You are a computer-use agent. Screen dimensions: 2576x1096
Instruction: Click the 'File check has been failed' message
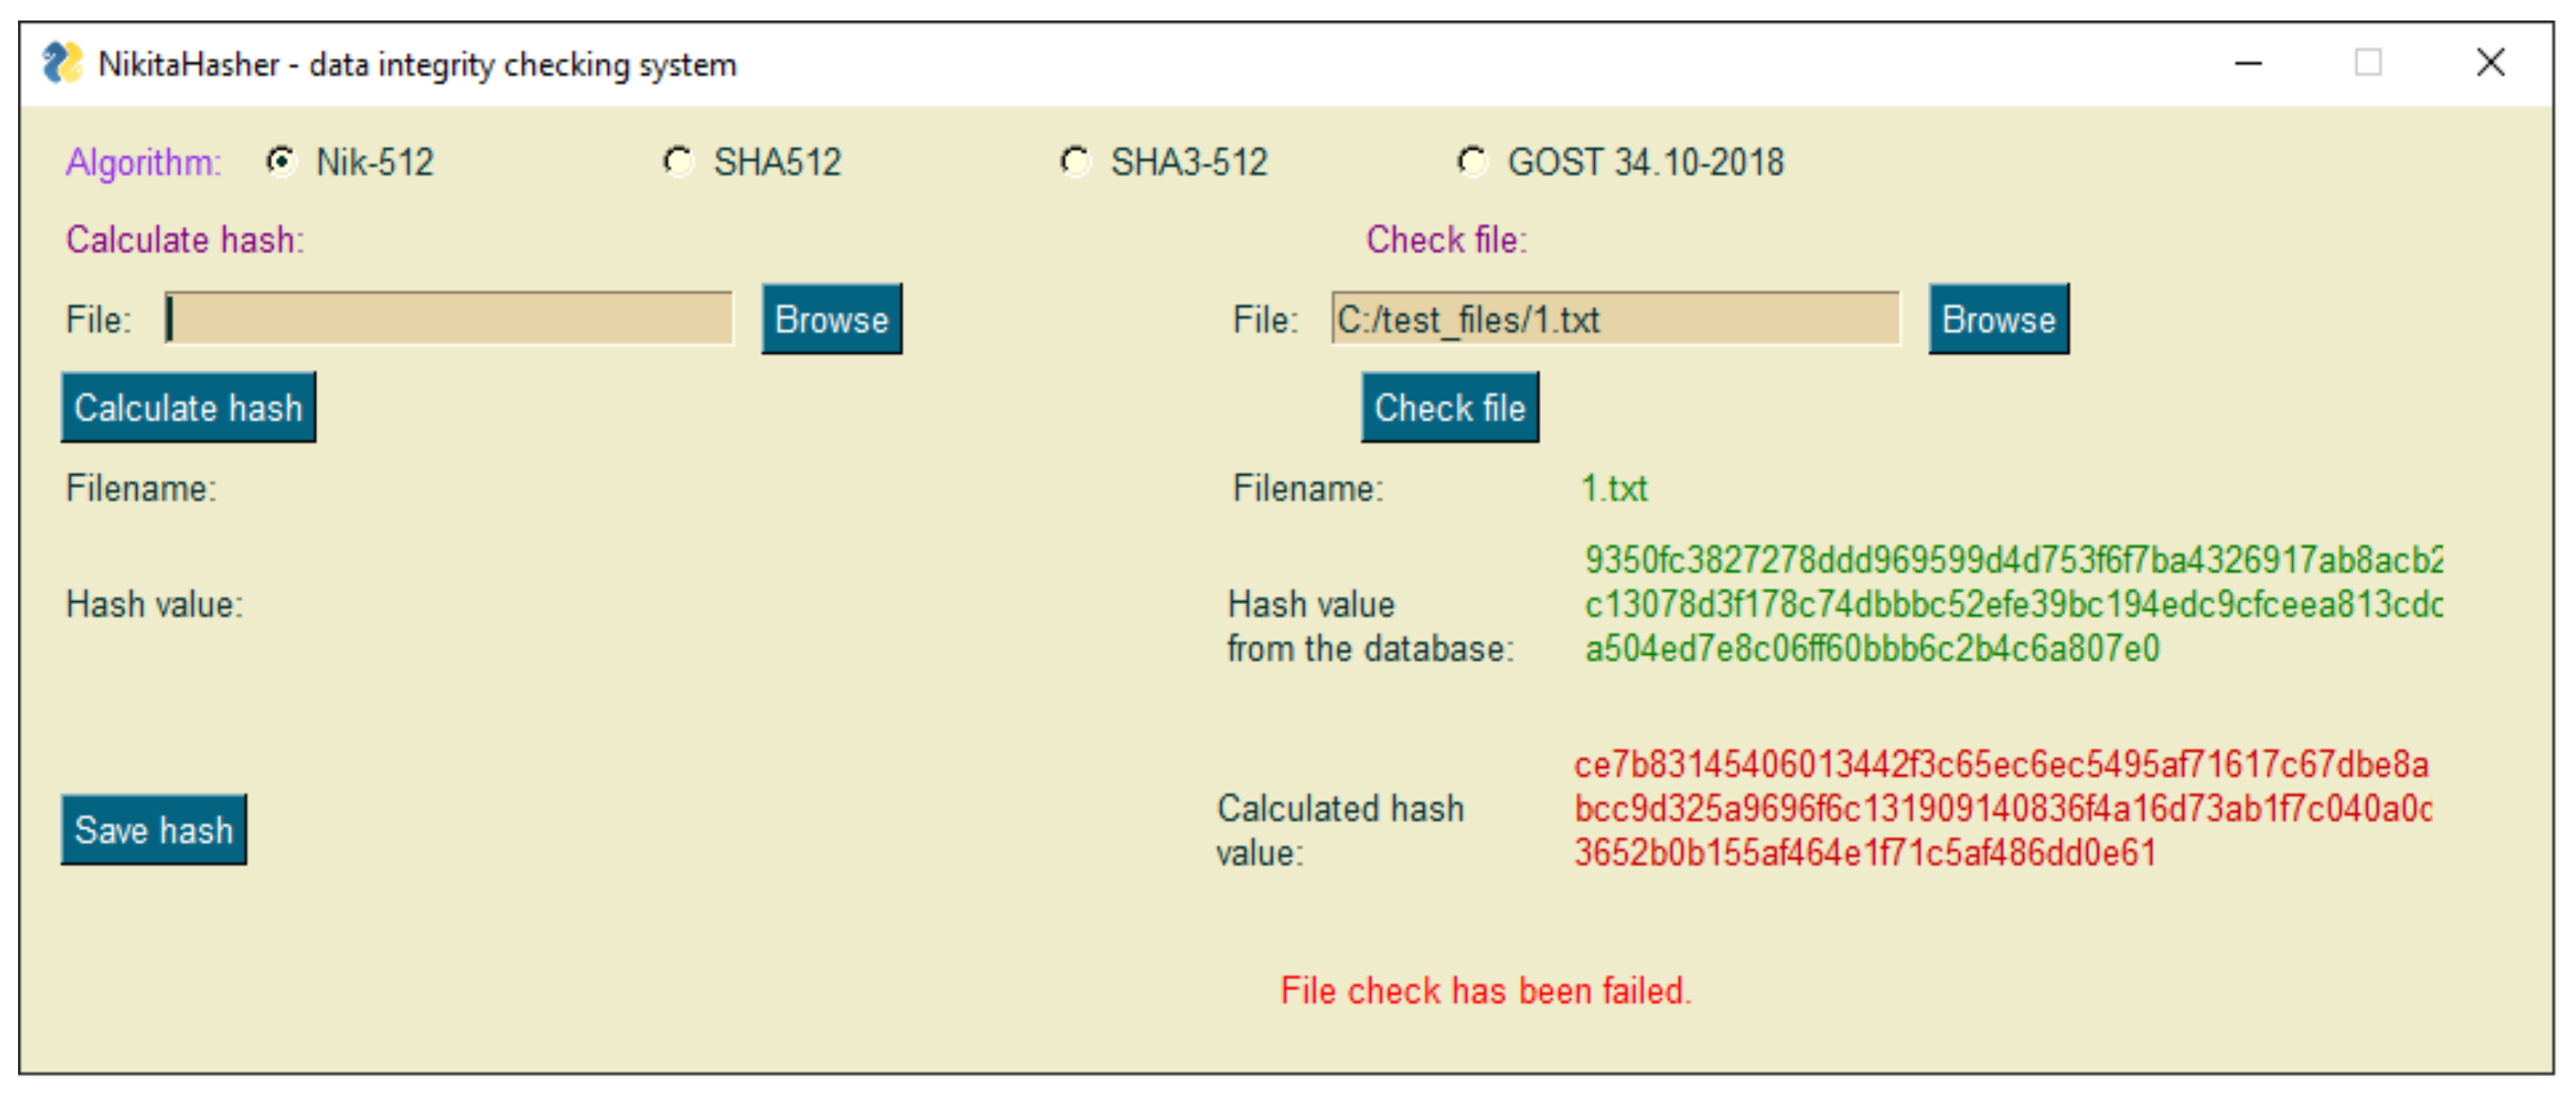[1485, 990]
